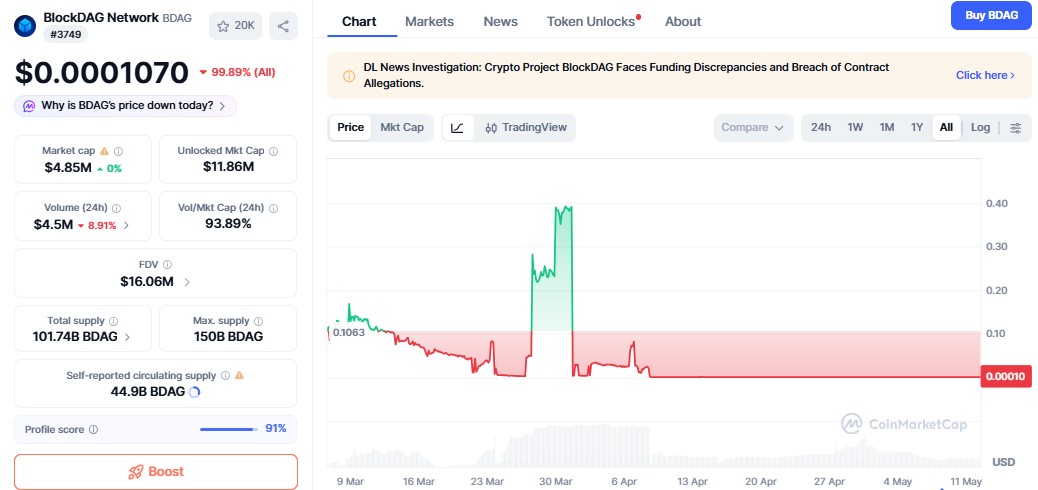Screen dimensions: 1038x490
Task: Switch chart to Mkt Cap
Action: coord(402,127)
